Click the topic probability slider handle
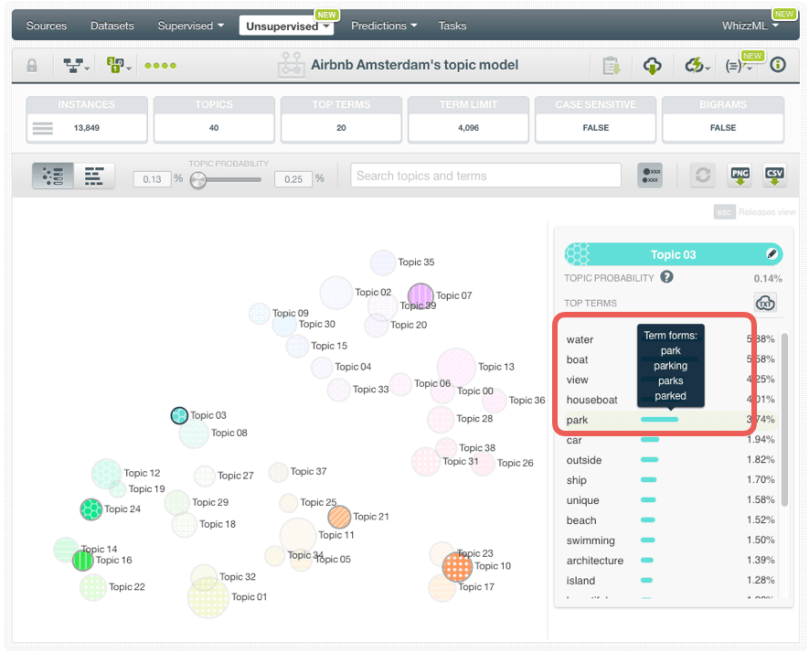Image resolution: width=809 pixels, height=653 pixels. coord(198,180)
